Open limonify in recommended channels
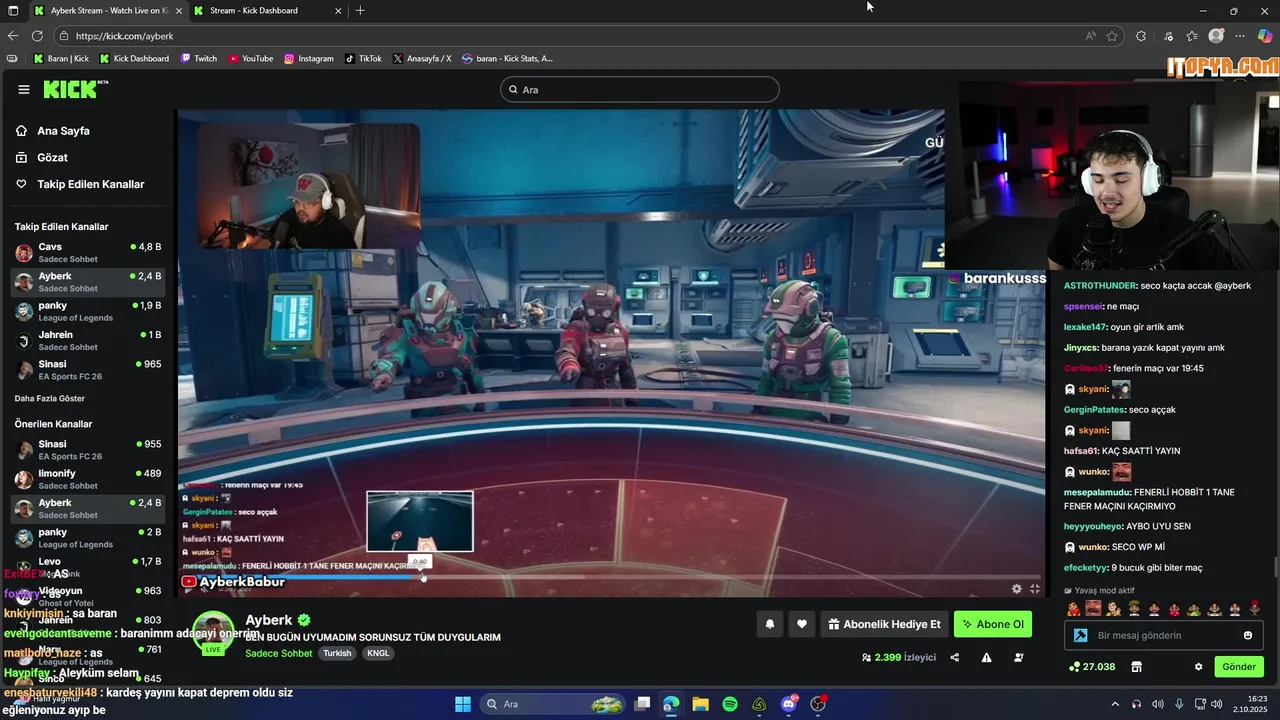The height and width of the screenshot is (720, 1280). coord(88,479)
